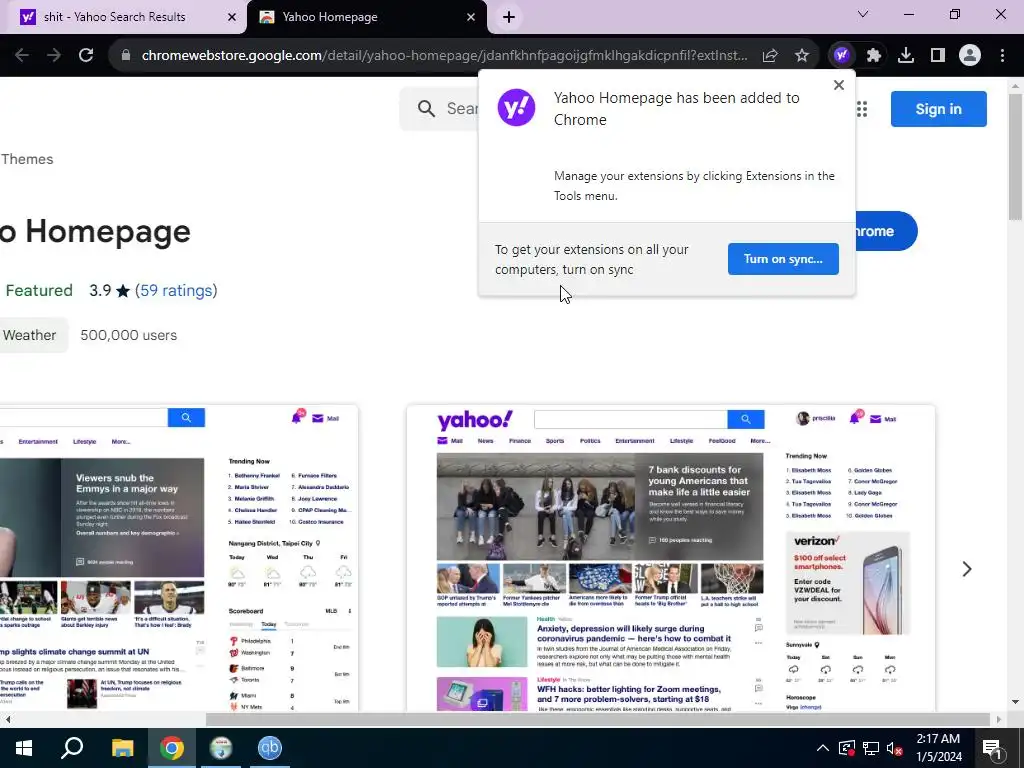Show next screenshot with right chevron
Image resolution: width=1024 pixels, height=768 pixels.
point(967,569)
